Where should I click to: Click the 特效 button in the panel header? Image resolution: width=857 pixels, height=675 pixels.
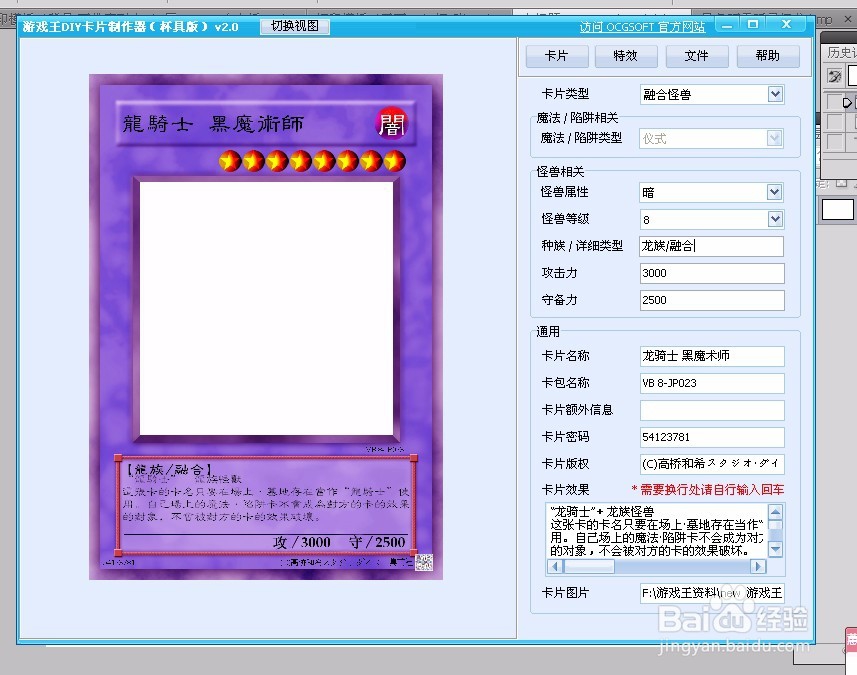(627, 56)
